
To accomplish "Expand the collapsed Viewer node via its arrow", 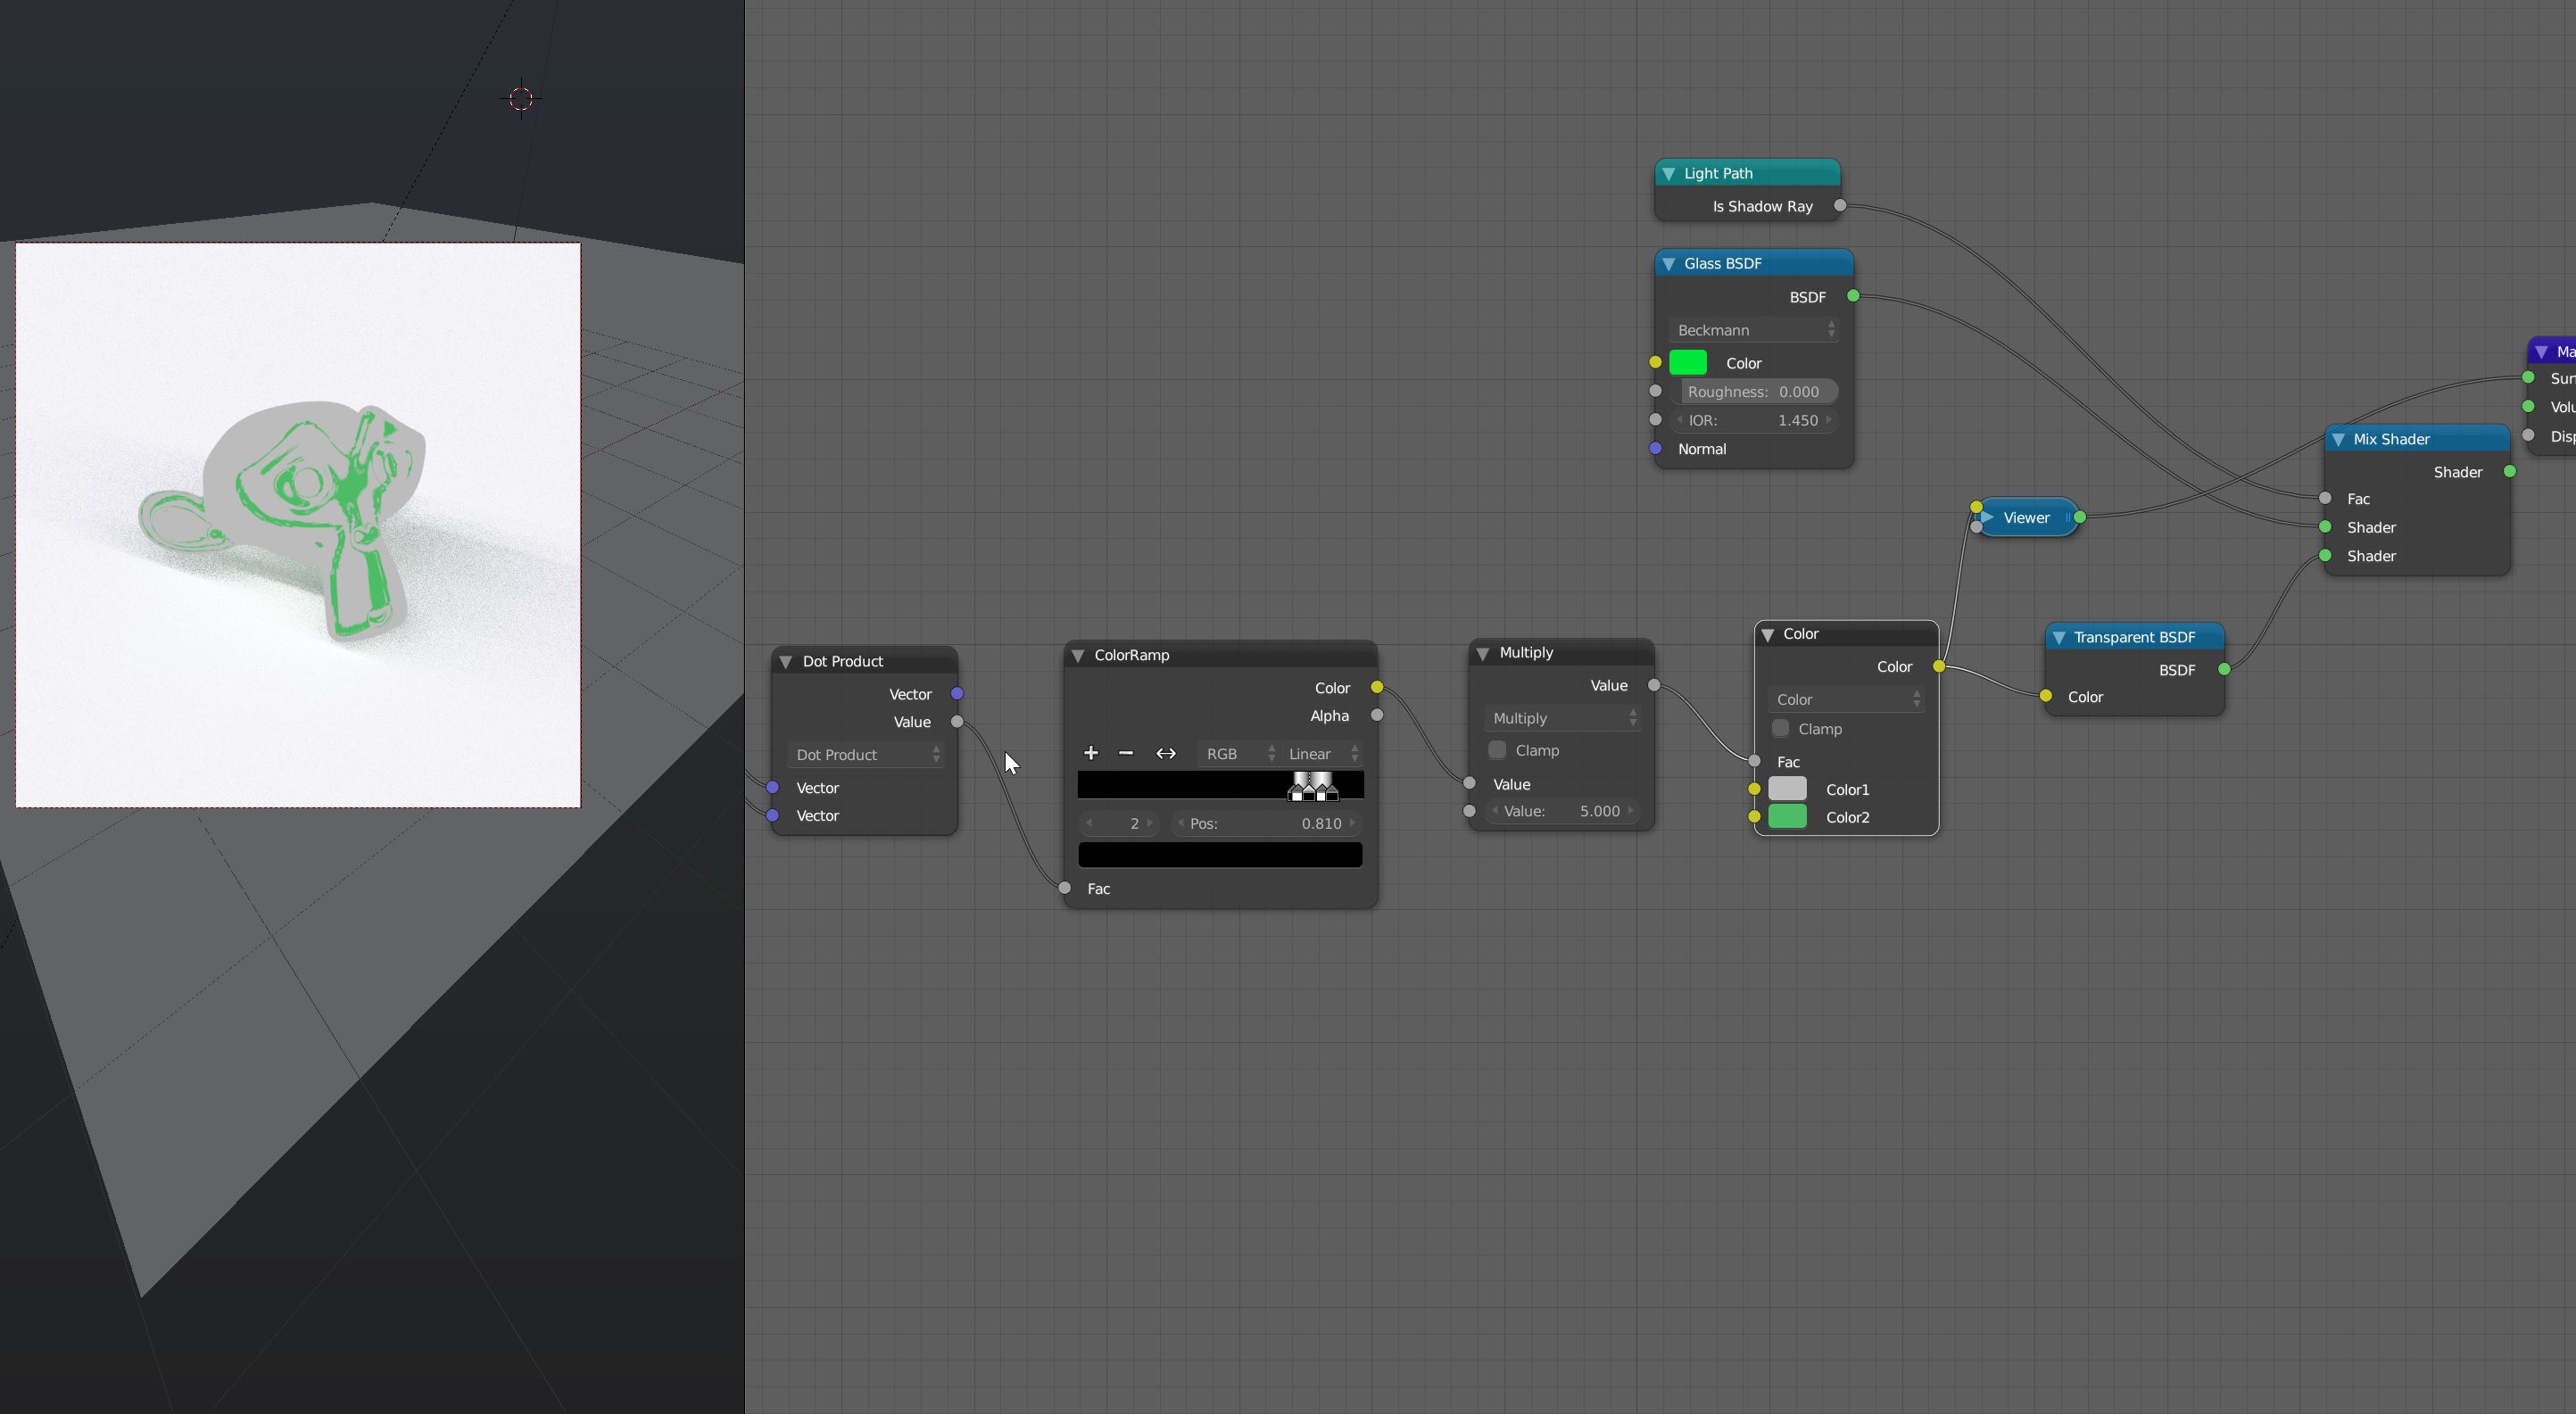I will [x=1988, y=517].
